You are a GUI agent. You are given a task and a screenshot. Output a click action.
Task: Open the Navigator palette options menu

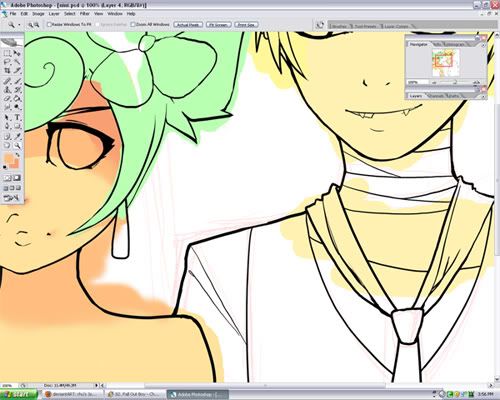pos(483,45)
